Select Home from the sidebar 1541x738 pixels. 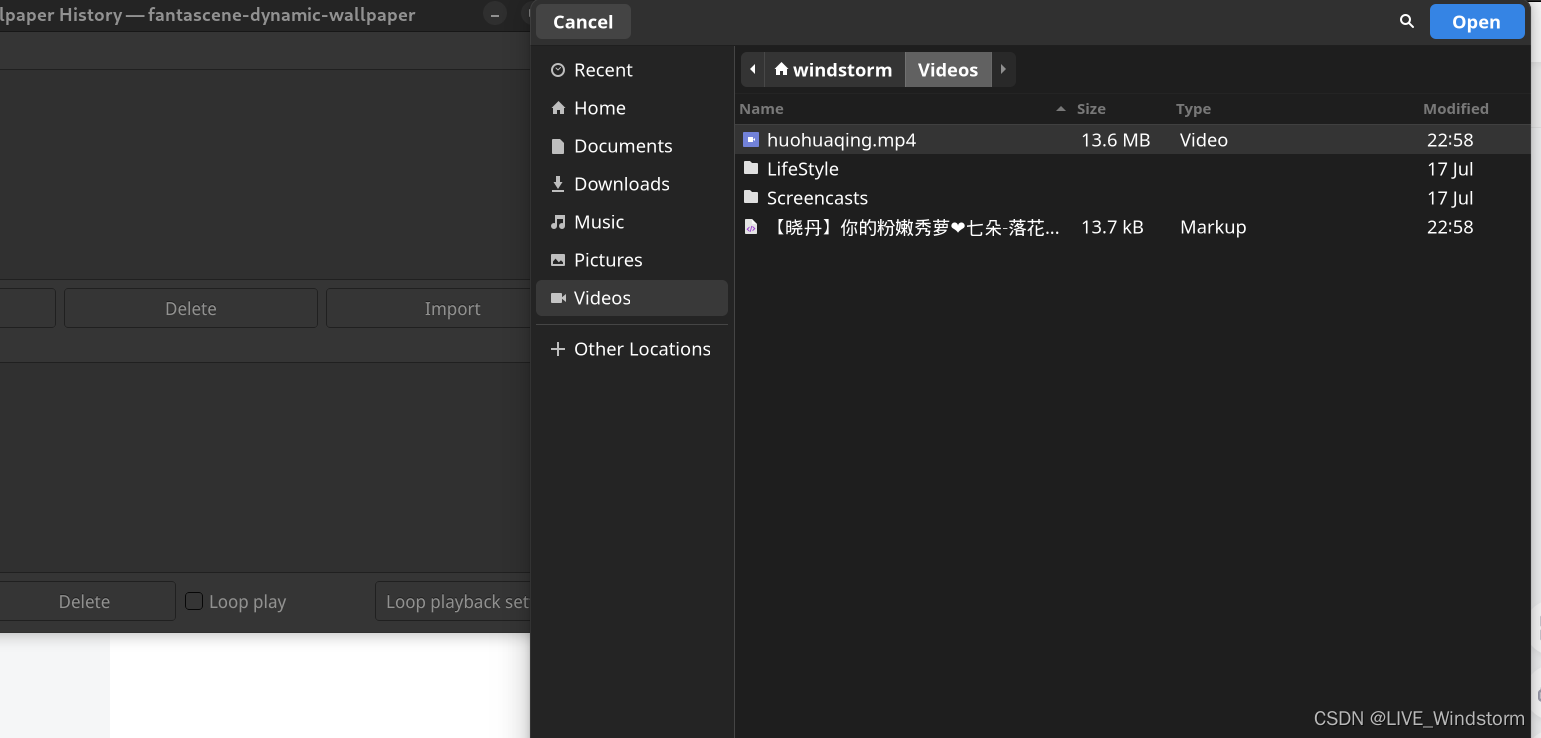[599, 107]
